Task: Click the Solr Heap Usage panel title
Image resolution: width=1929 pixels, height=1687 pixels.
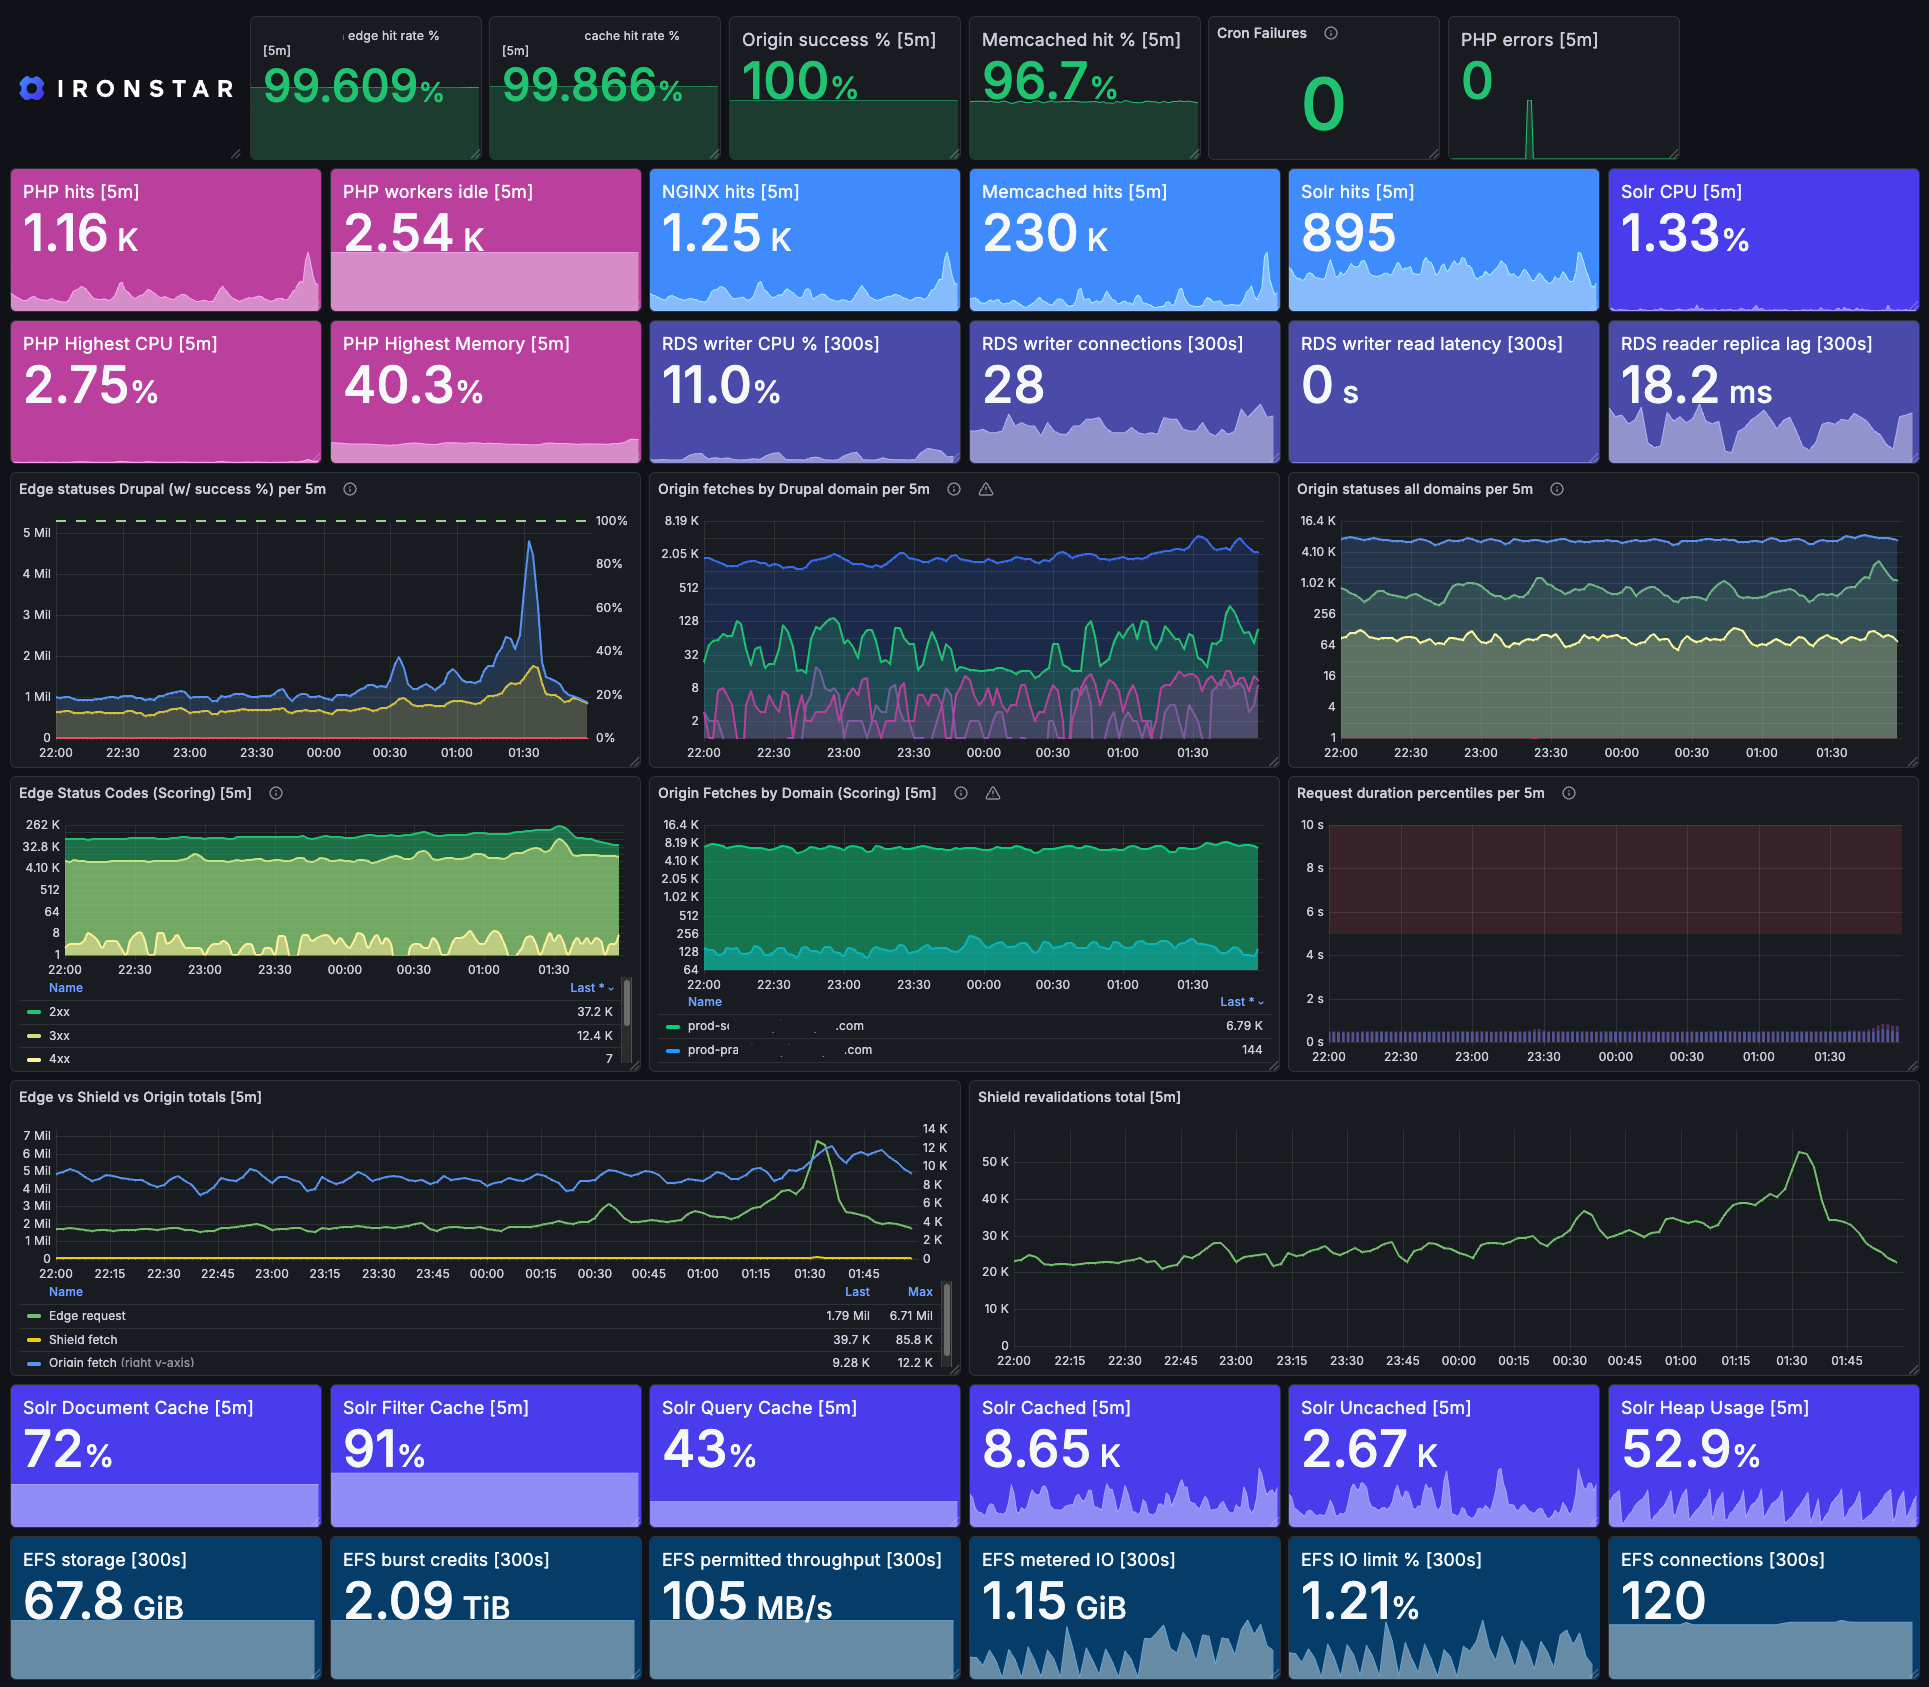Action: point(1716,1407)
